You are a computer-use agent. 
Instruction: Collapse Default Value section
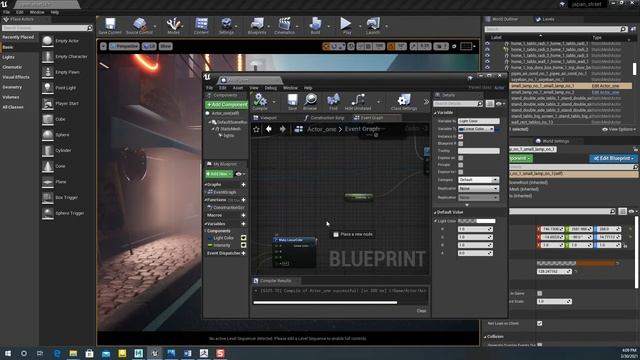[x=435, y=212]
